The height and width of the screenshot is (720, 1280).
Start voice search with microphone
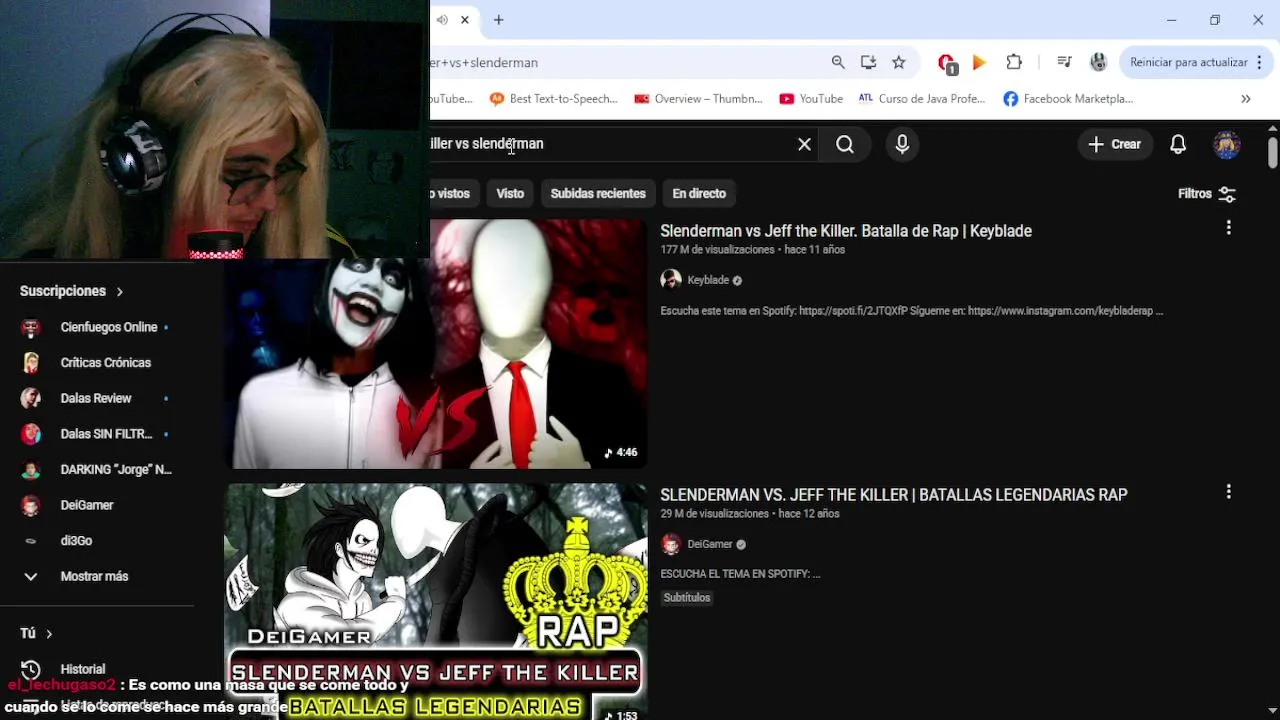point(902,144)
